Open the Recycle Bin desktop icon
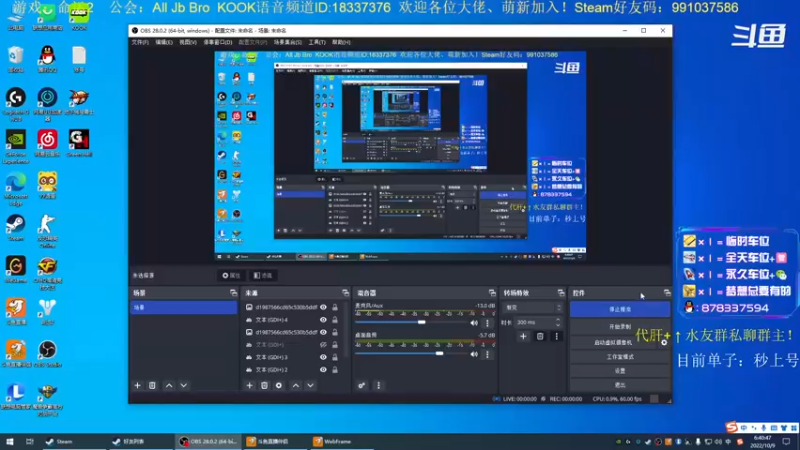Viewport: 800px width, 450px height. click(x=16, y=60)
